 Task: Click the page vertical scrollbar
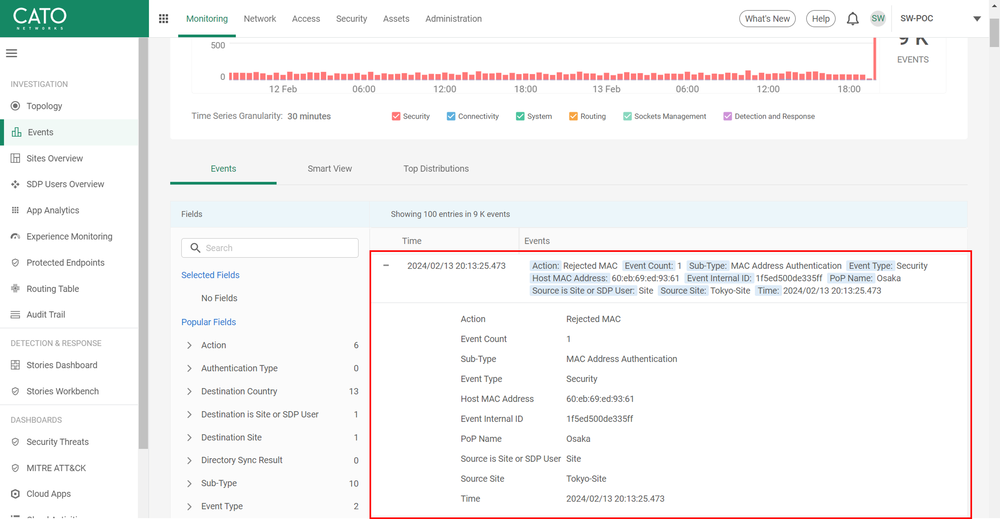994,32
